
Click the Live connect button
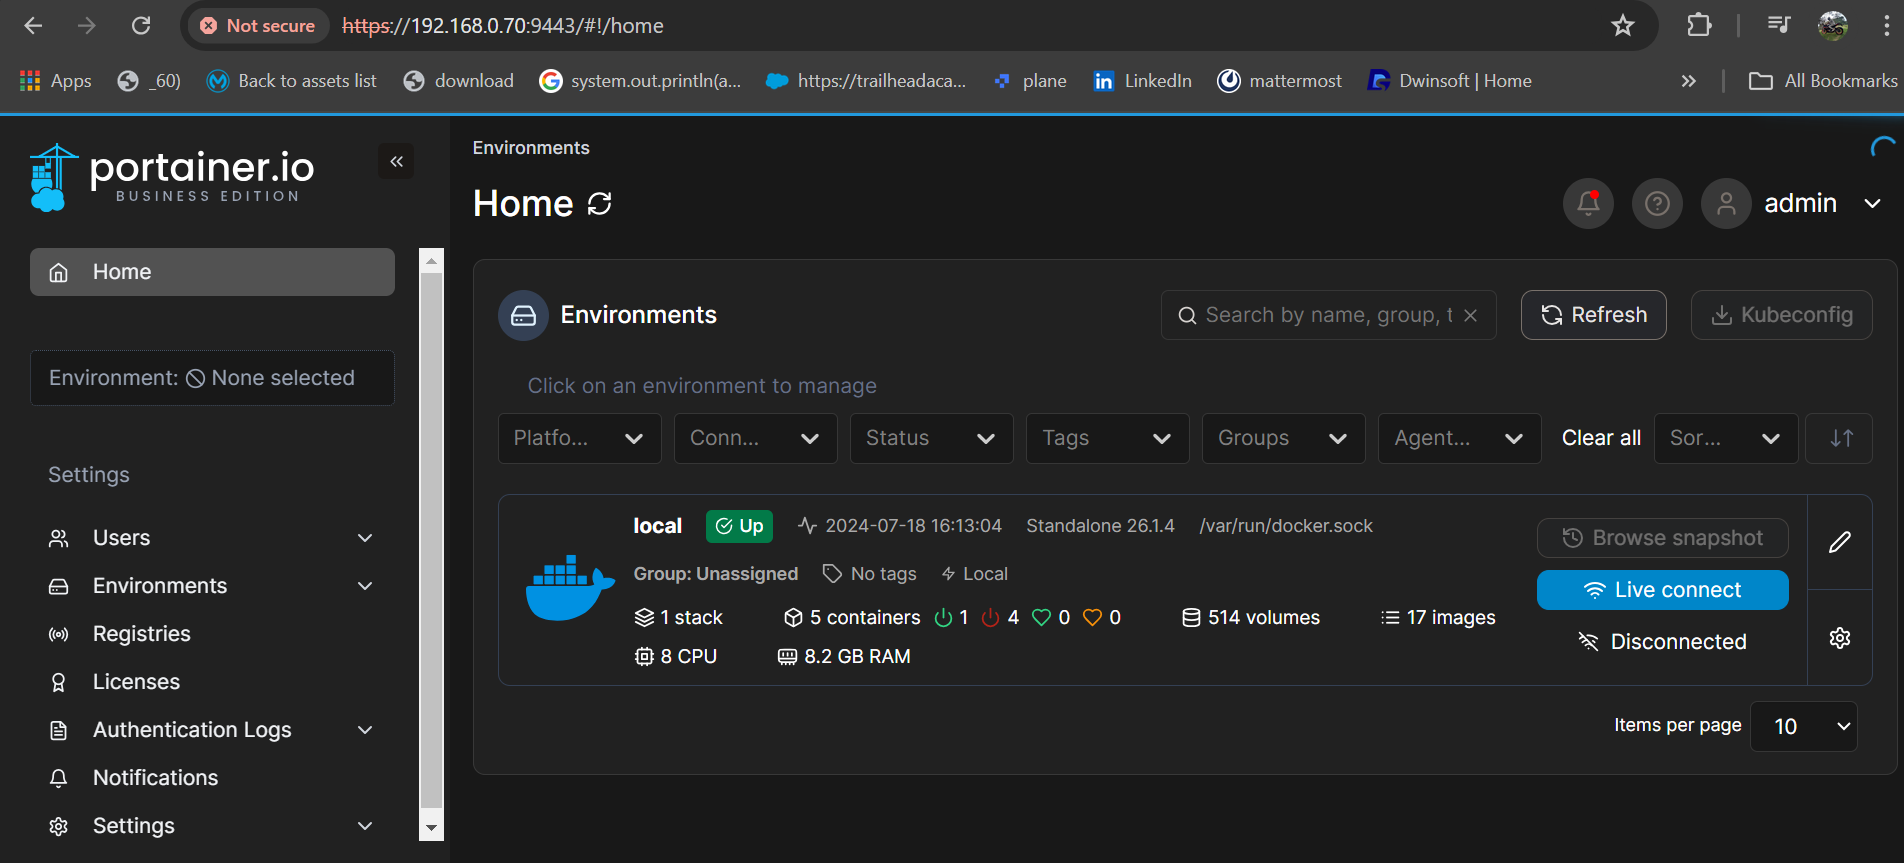[x=1662, y=590]
